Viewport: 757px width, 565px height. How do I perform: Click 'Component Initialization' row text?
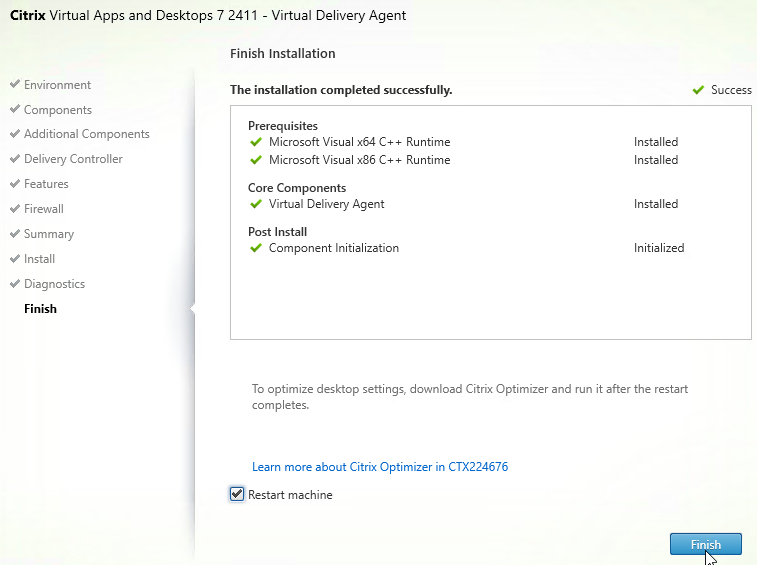(334, 248)
